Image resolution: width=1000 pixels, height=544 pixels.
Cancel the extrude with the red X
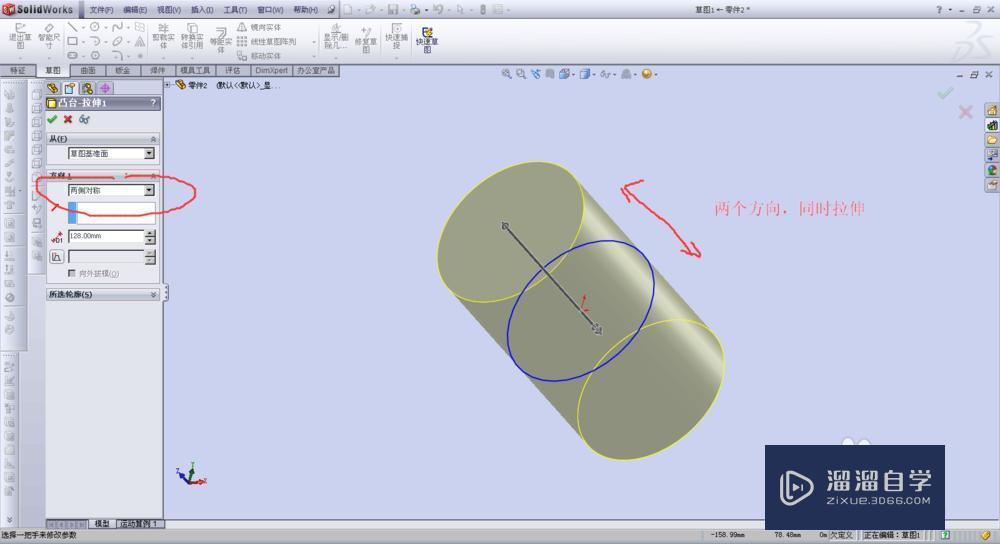point(68,119)
